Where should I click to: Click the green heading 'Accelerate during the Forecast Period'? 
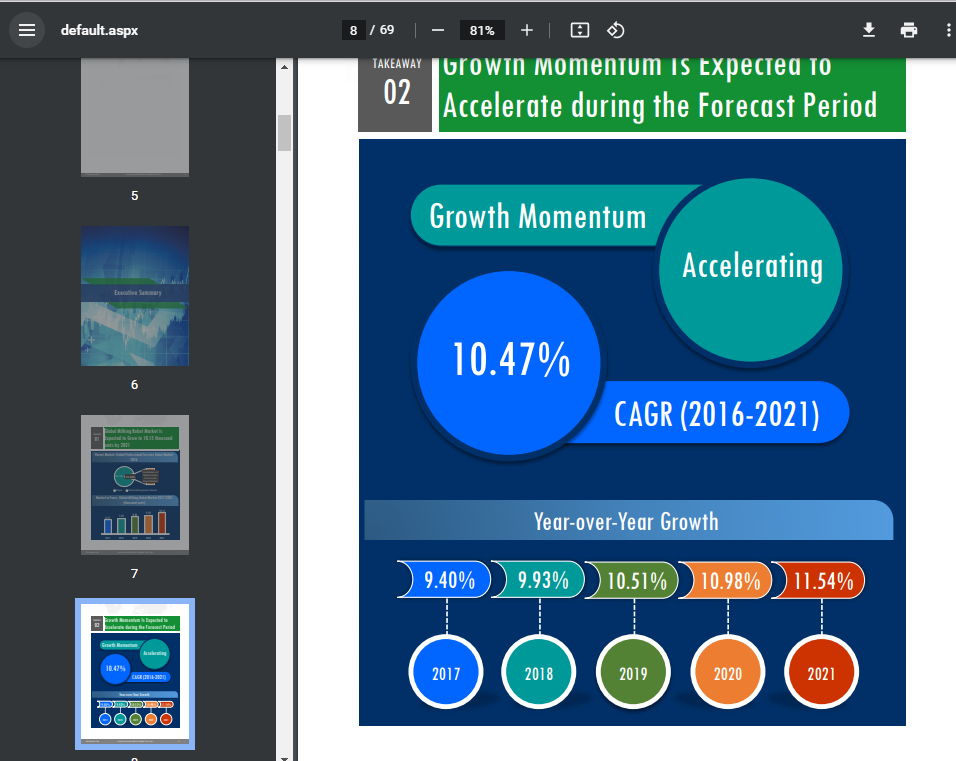pyautogui.click(x=660, y=106)
